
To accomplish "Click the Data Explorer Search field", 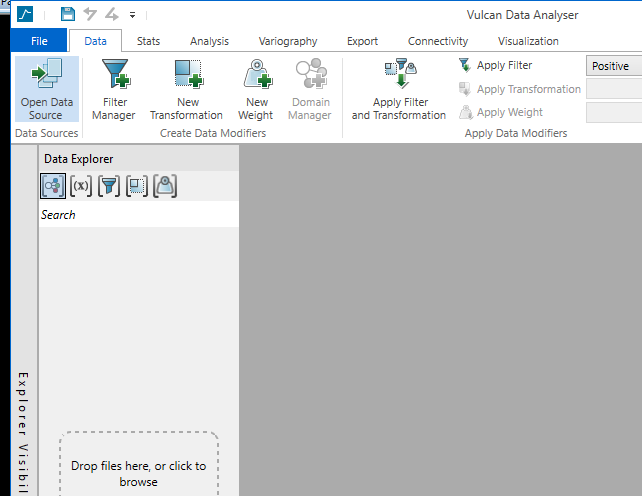I will click(x=139, y=215).
